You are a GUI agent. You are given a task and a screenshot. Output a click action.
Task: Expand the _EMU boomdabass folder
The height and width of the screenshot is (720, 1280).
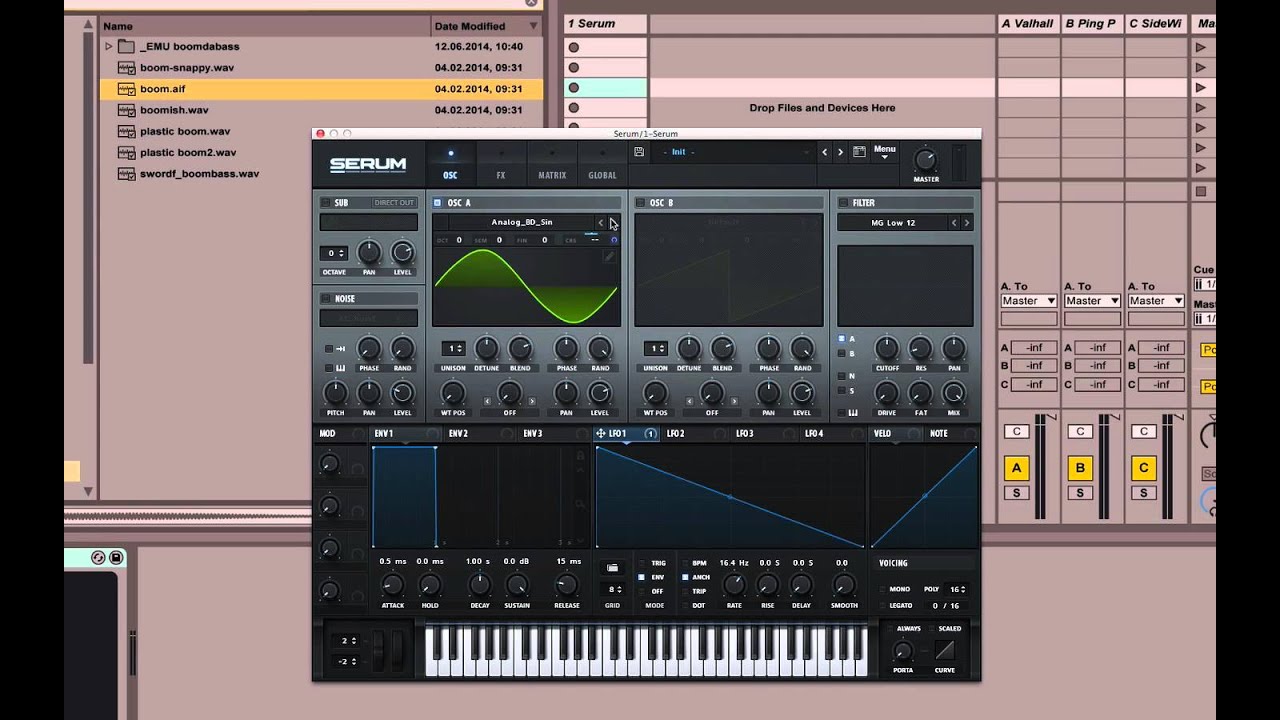coord(109,46)
